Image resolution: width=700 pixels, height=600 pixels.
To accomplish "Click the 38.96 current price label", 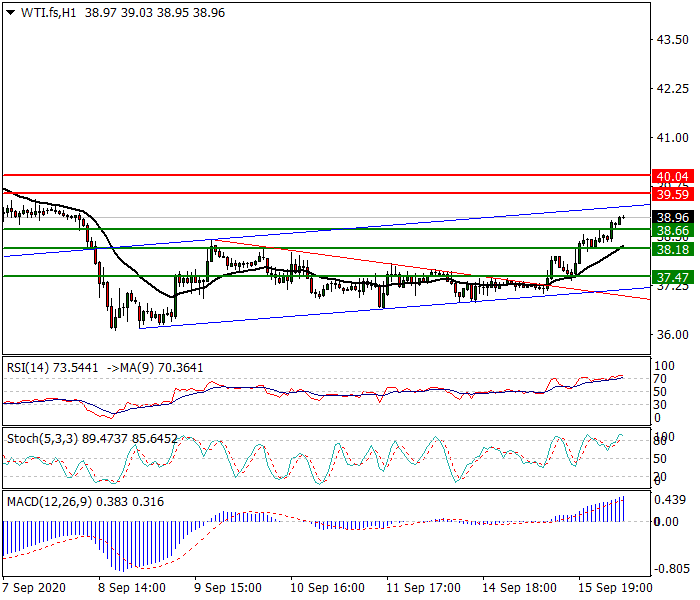I will 673,218.
